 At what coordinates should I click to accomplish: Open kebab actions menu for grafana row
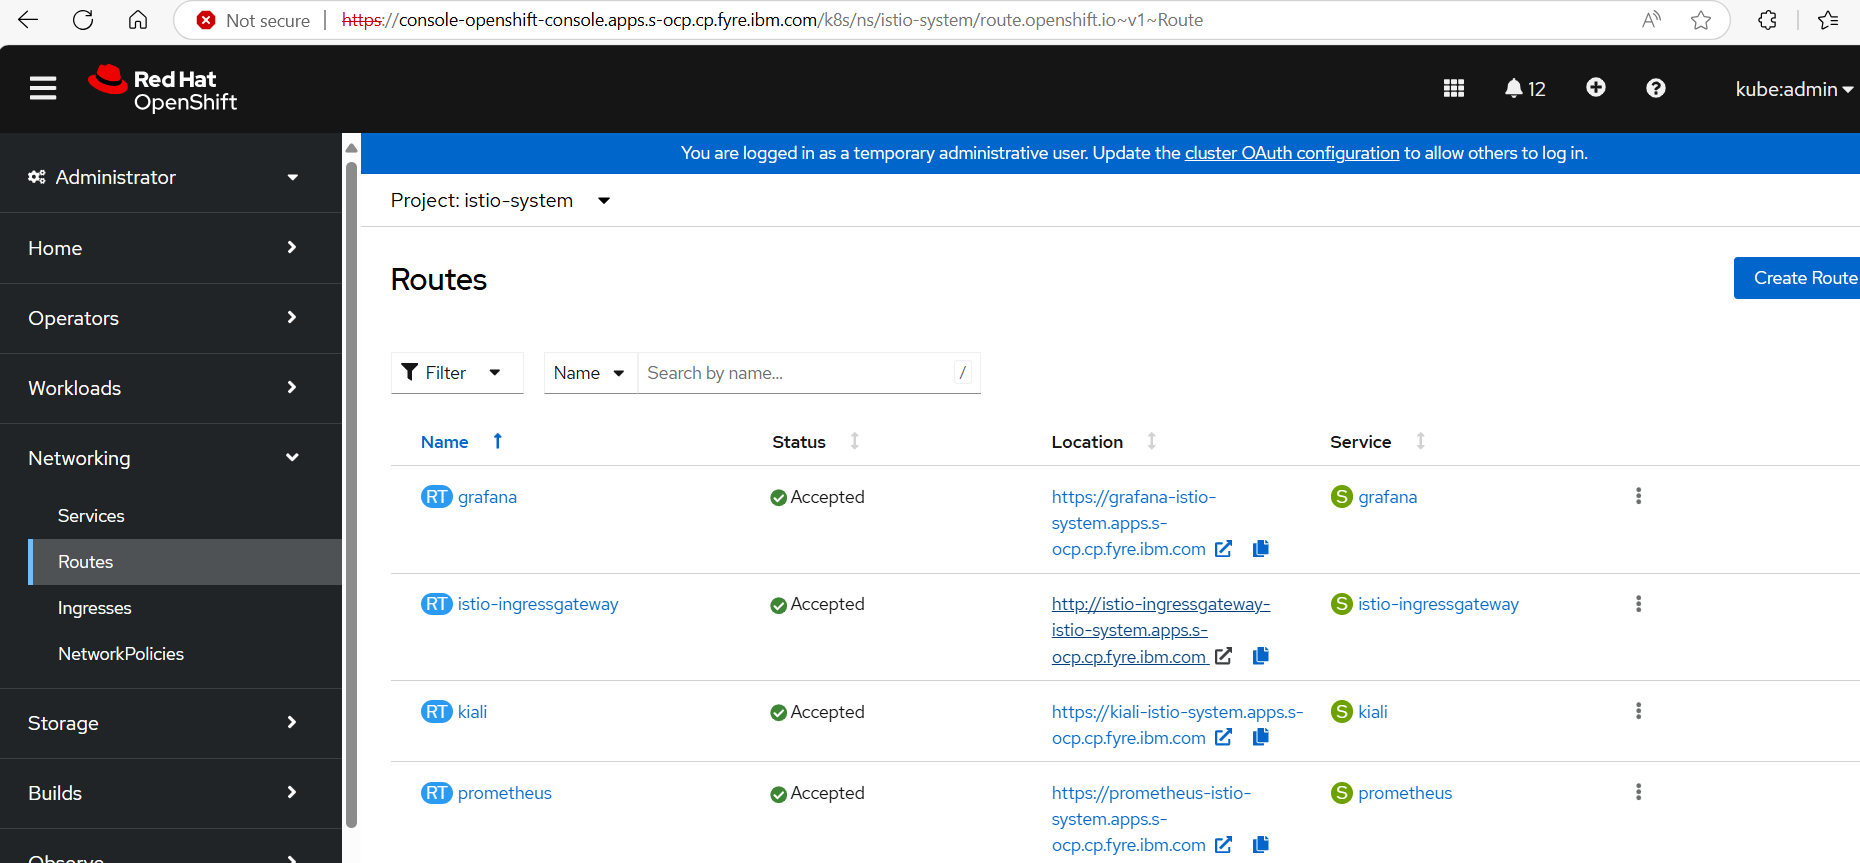tap(1638, 496)
